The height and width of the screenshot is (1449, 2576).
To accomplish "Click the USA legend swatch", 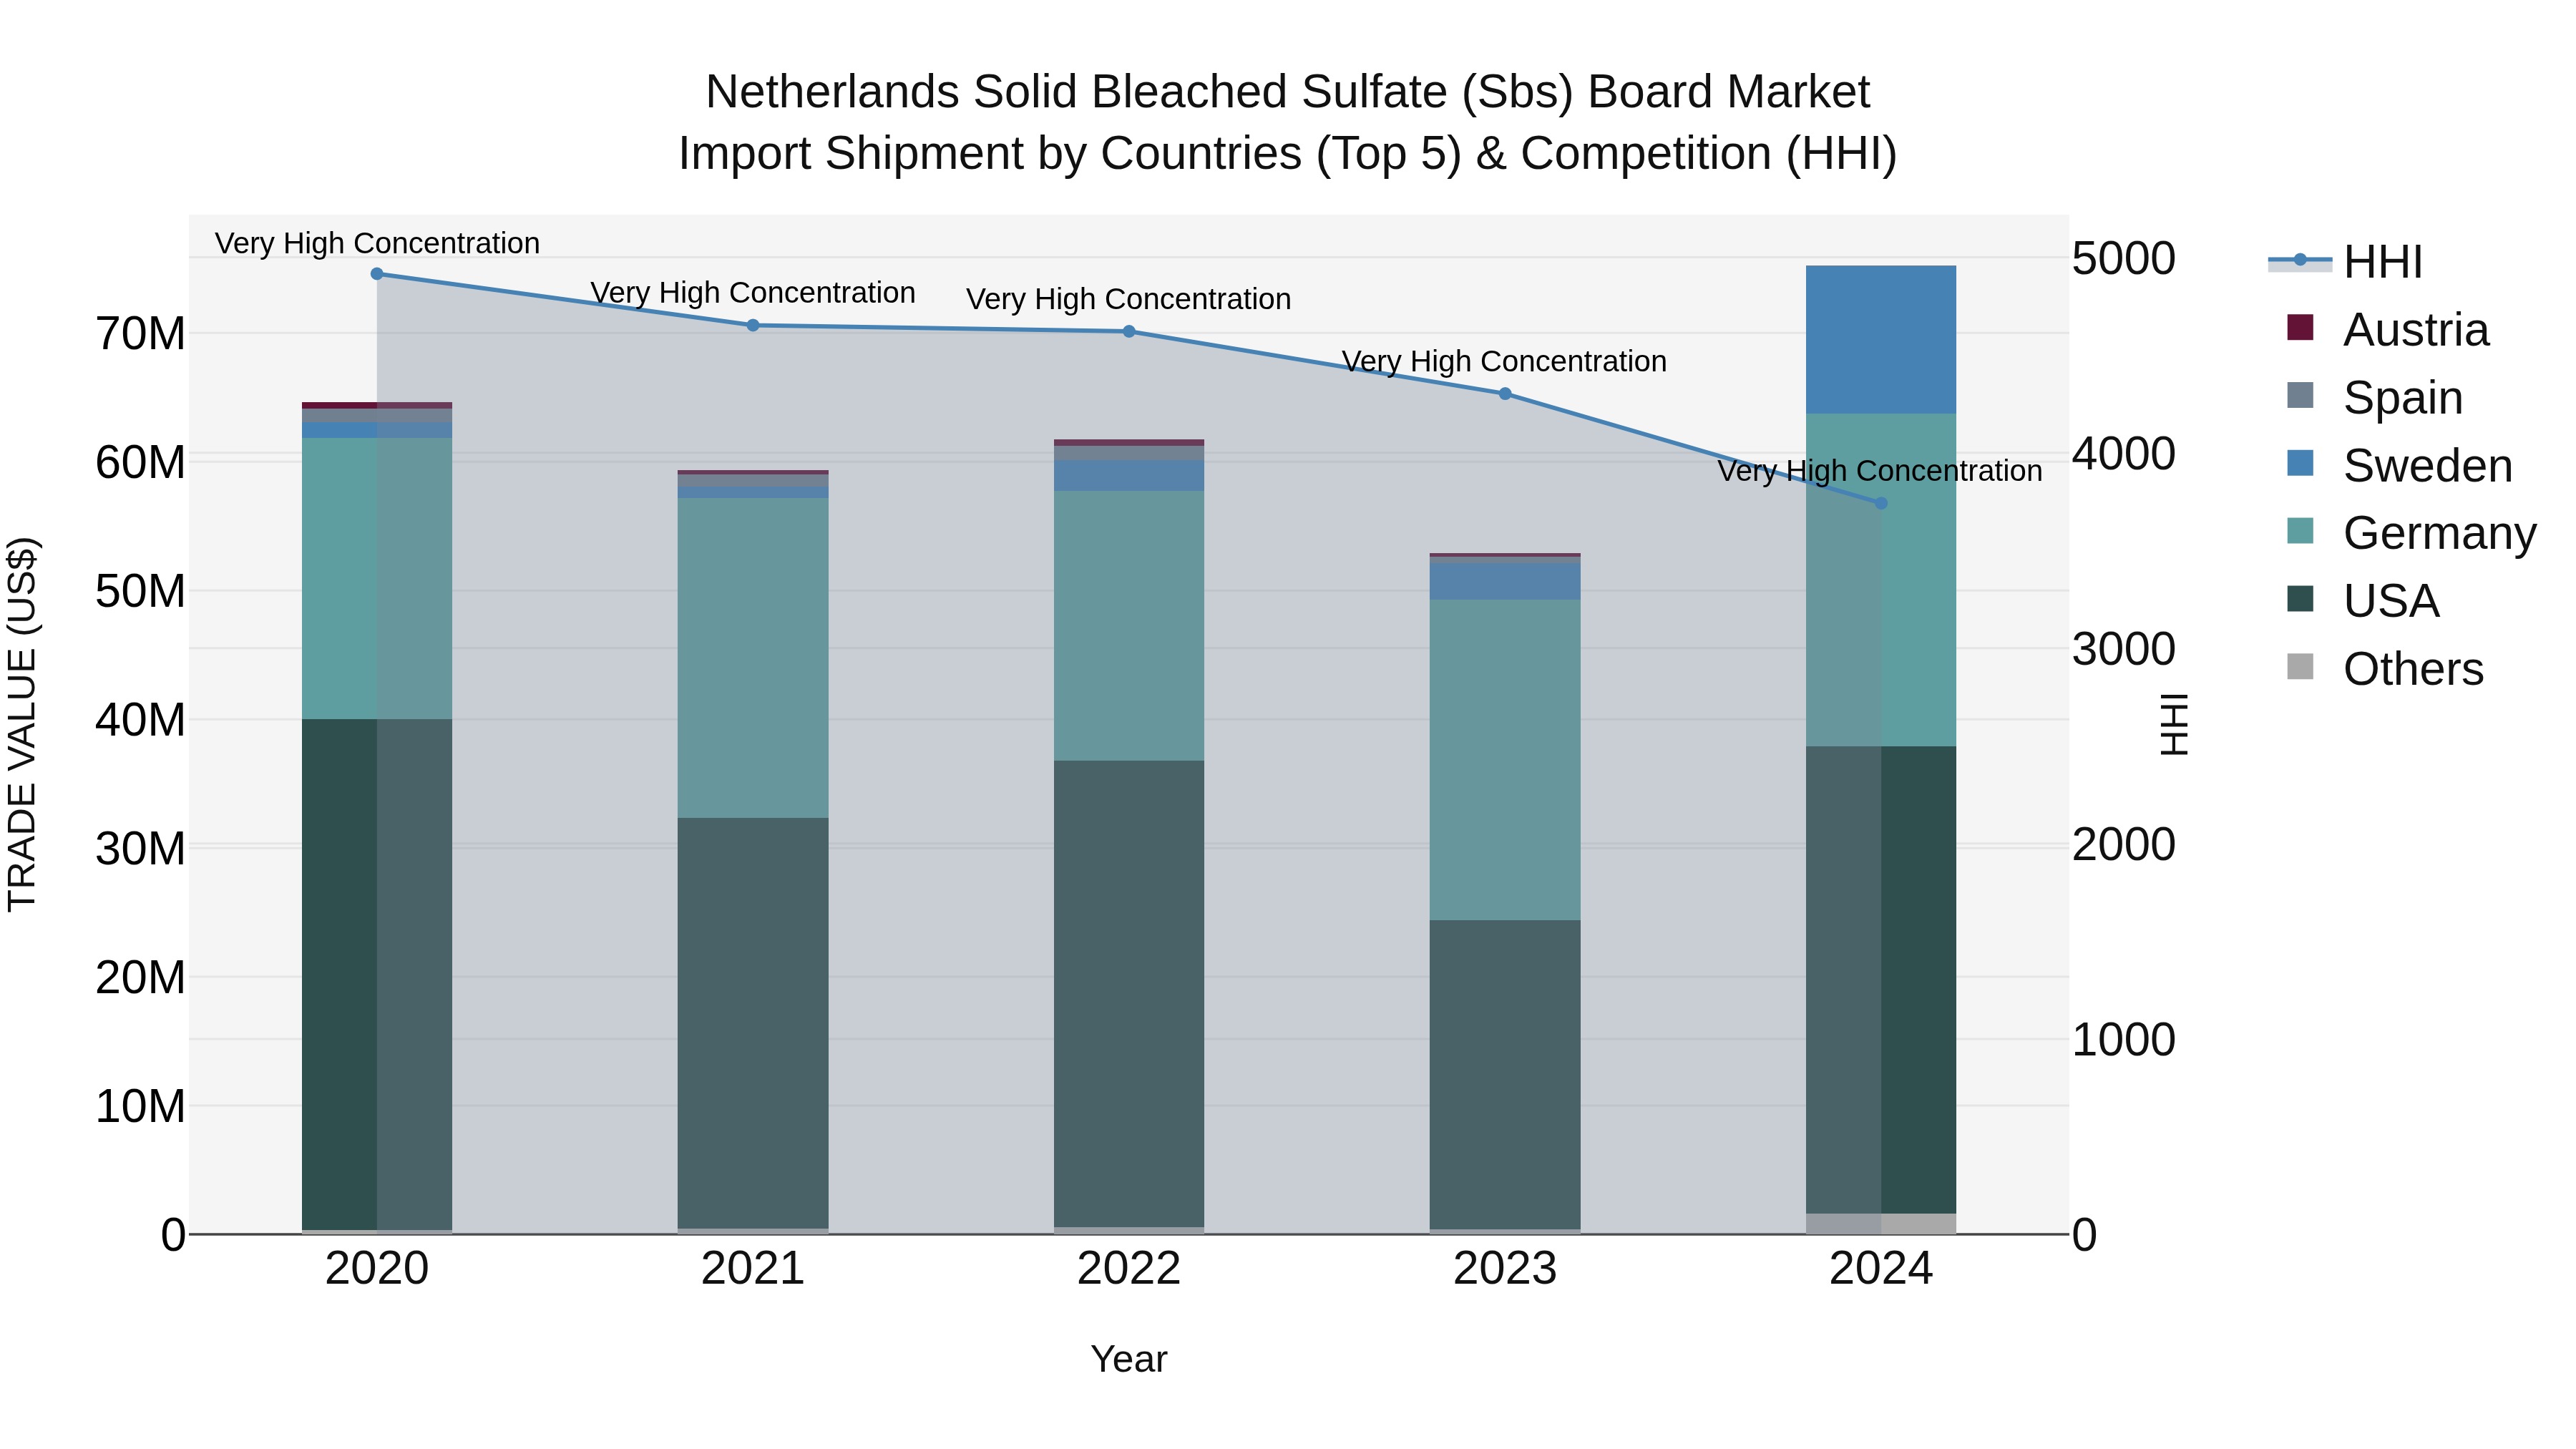I will click(x=2300, y=600).
